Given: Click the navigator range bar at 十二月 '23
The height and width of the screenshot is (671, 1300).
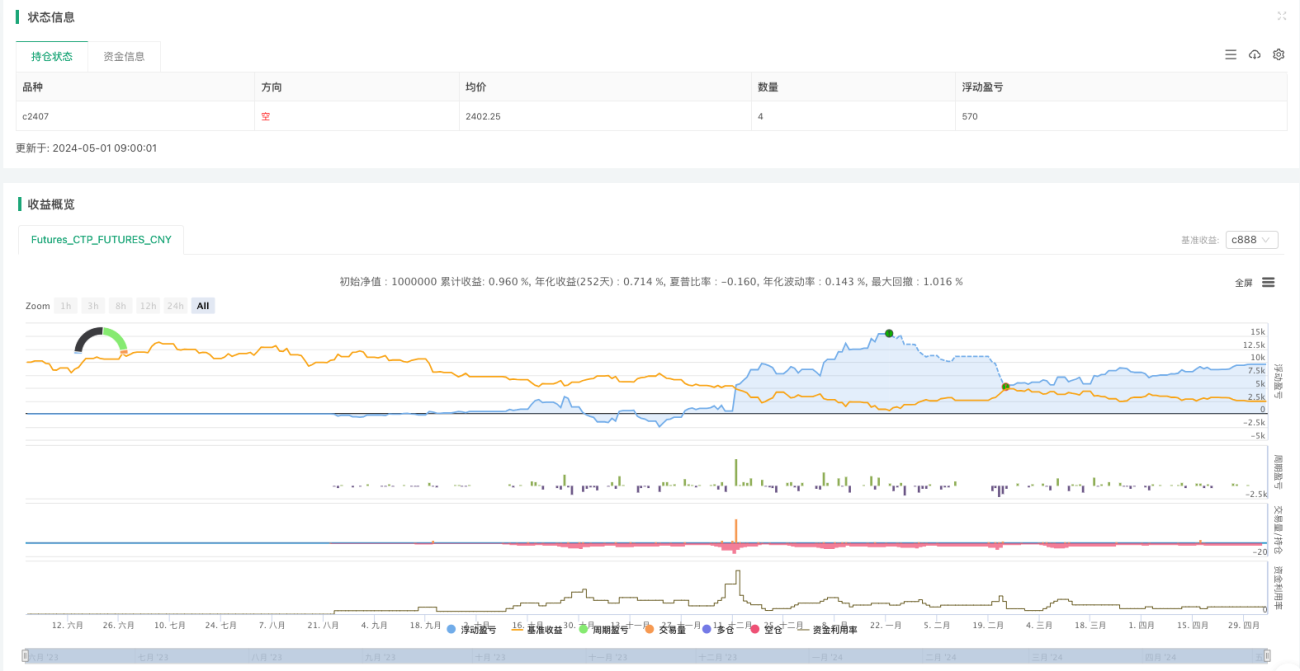Looking at the screenshot, I should (x=716, y=657).
